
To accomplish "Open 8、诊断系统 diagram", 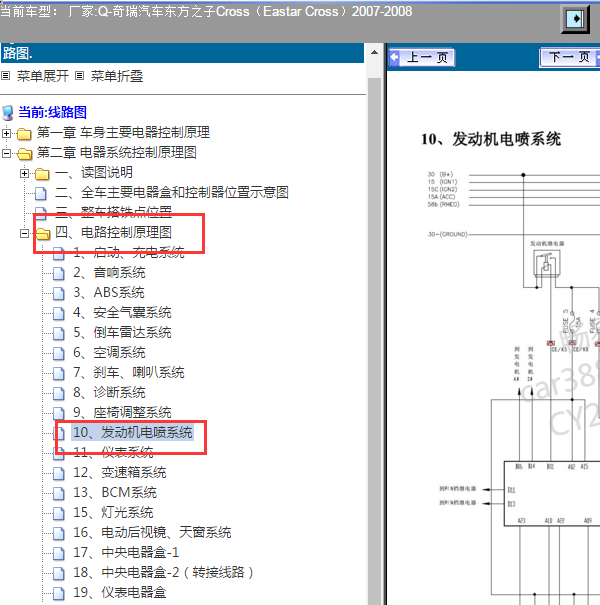I will (x=109, y=393).
